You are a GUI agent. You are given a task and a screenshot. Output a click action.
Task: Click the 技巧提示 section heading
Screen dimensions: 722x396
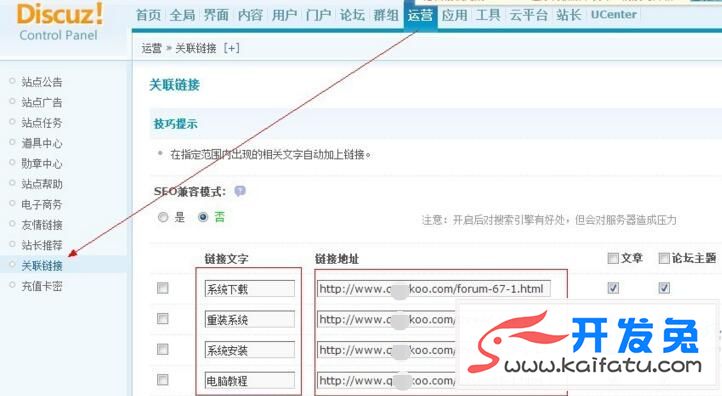click(x=175, y=123)
